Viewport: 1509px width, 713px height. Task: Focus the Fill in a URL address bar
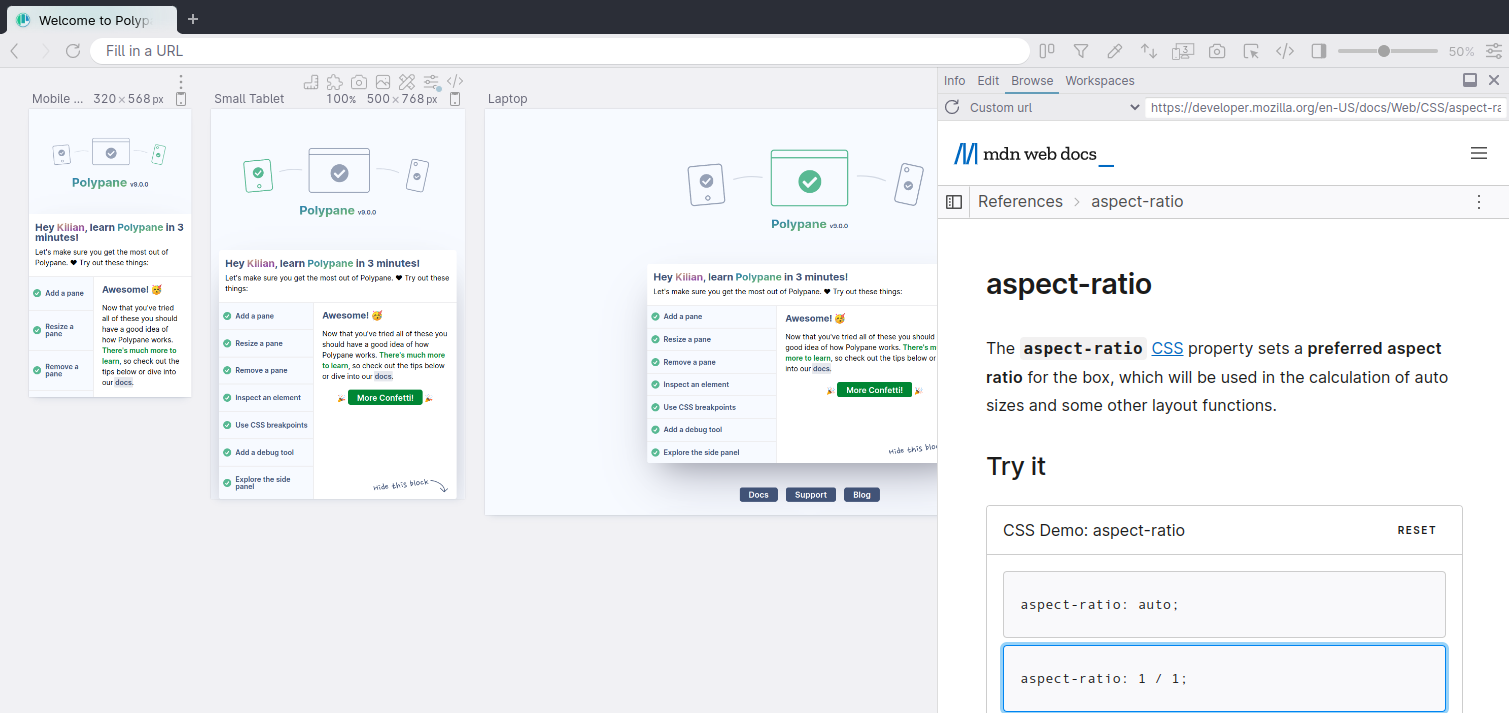tap(560, 51)
